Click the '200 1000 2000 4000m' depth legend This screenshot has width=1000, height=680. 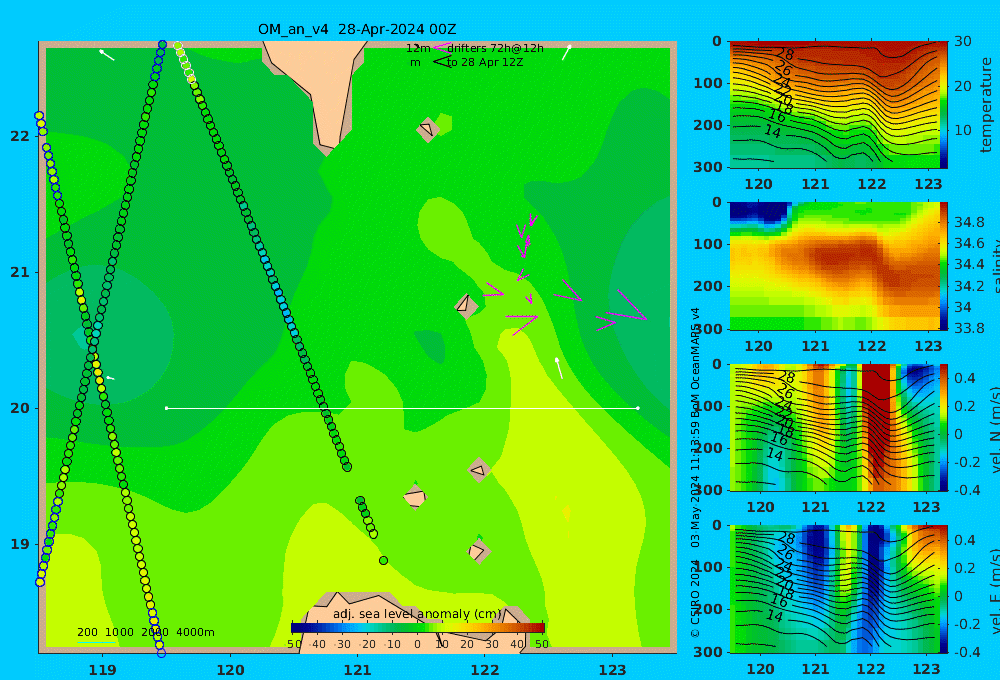tap(146, 632)
